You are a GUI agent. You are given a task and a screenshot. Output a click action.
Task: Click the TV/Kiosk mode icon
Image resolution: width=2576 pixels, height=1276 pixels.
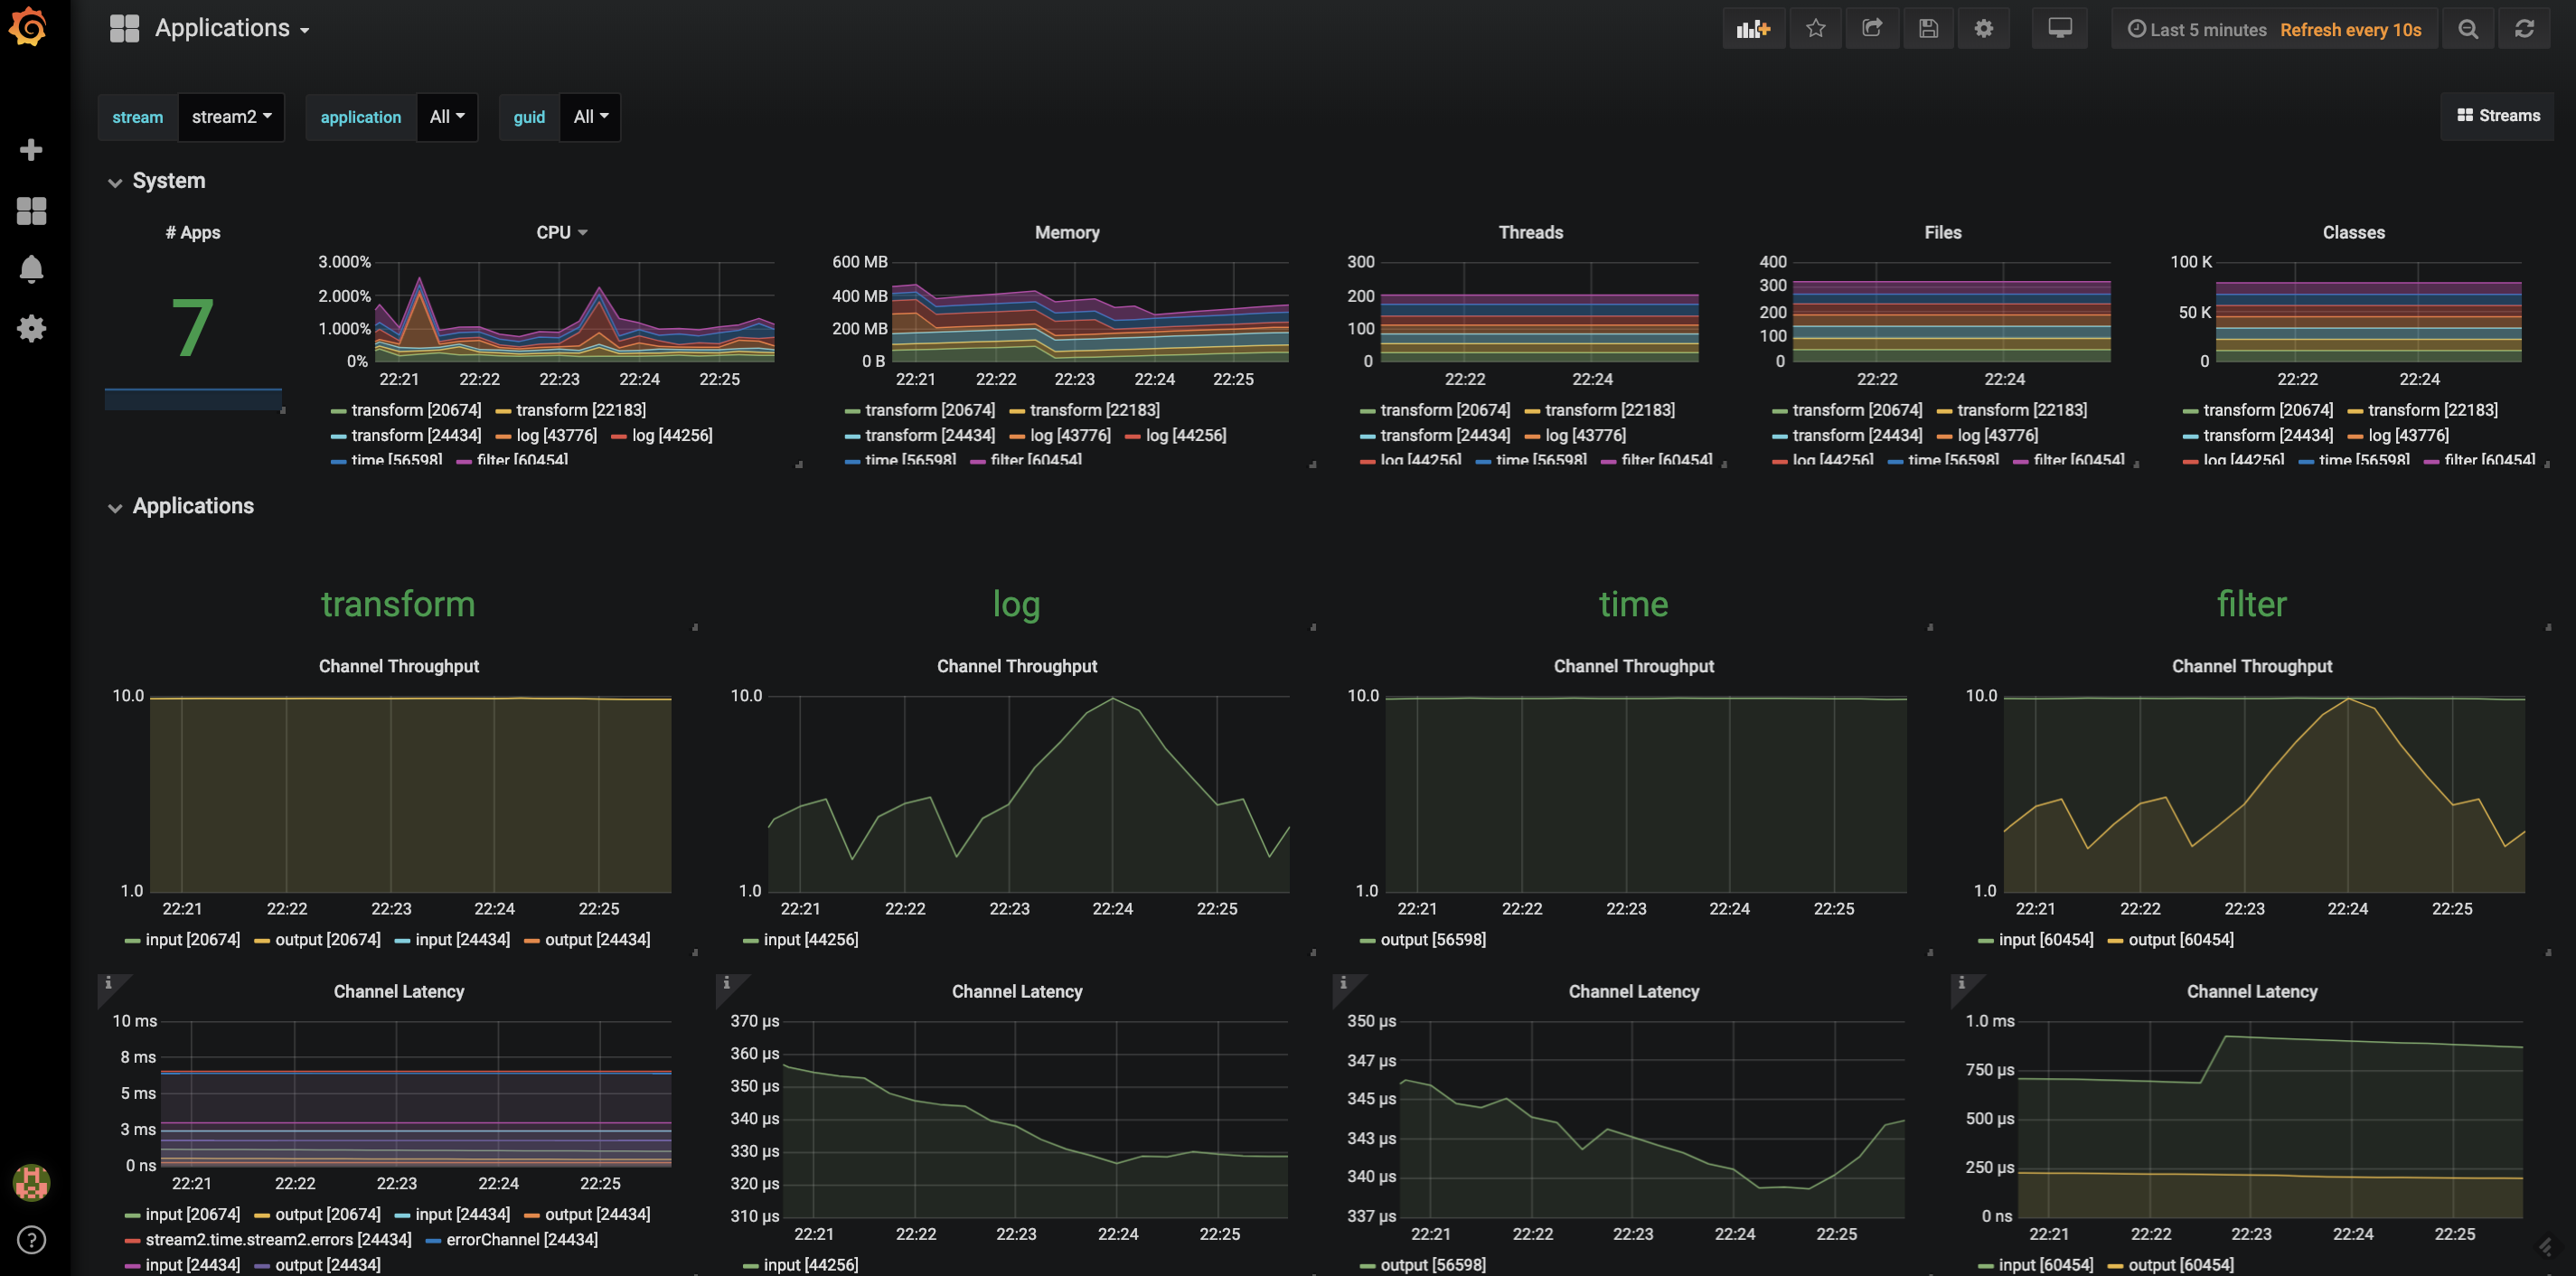pos(2058,28)
